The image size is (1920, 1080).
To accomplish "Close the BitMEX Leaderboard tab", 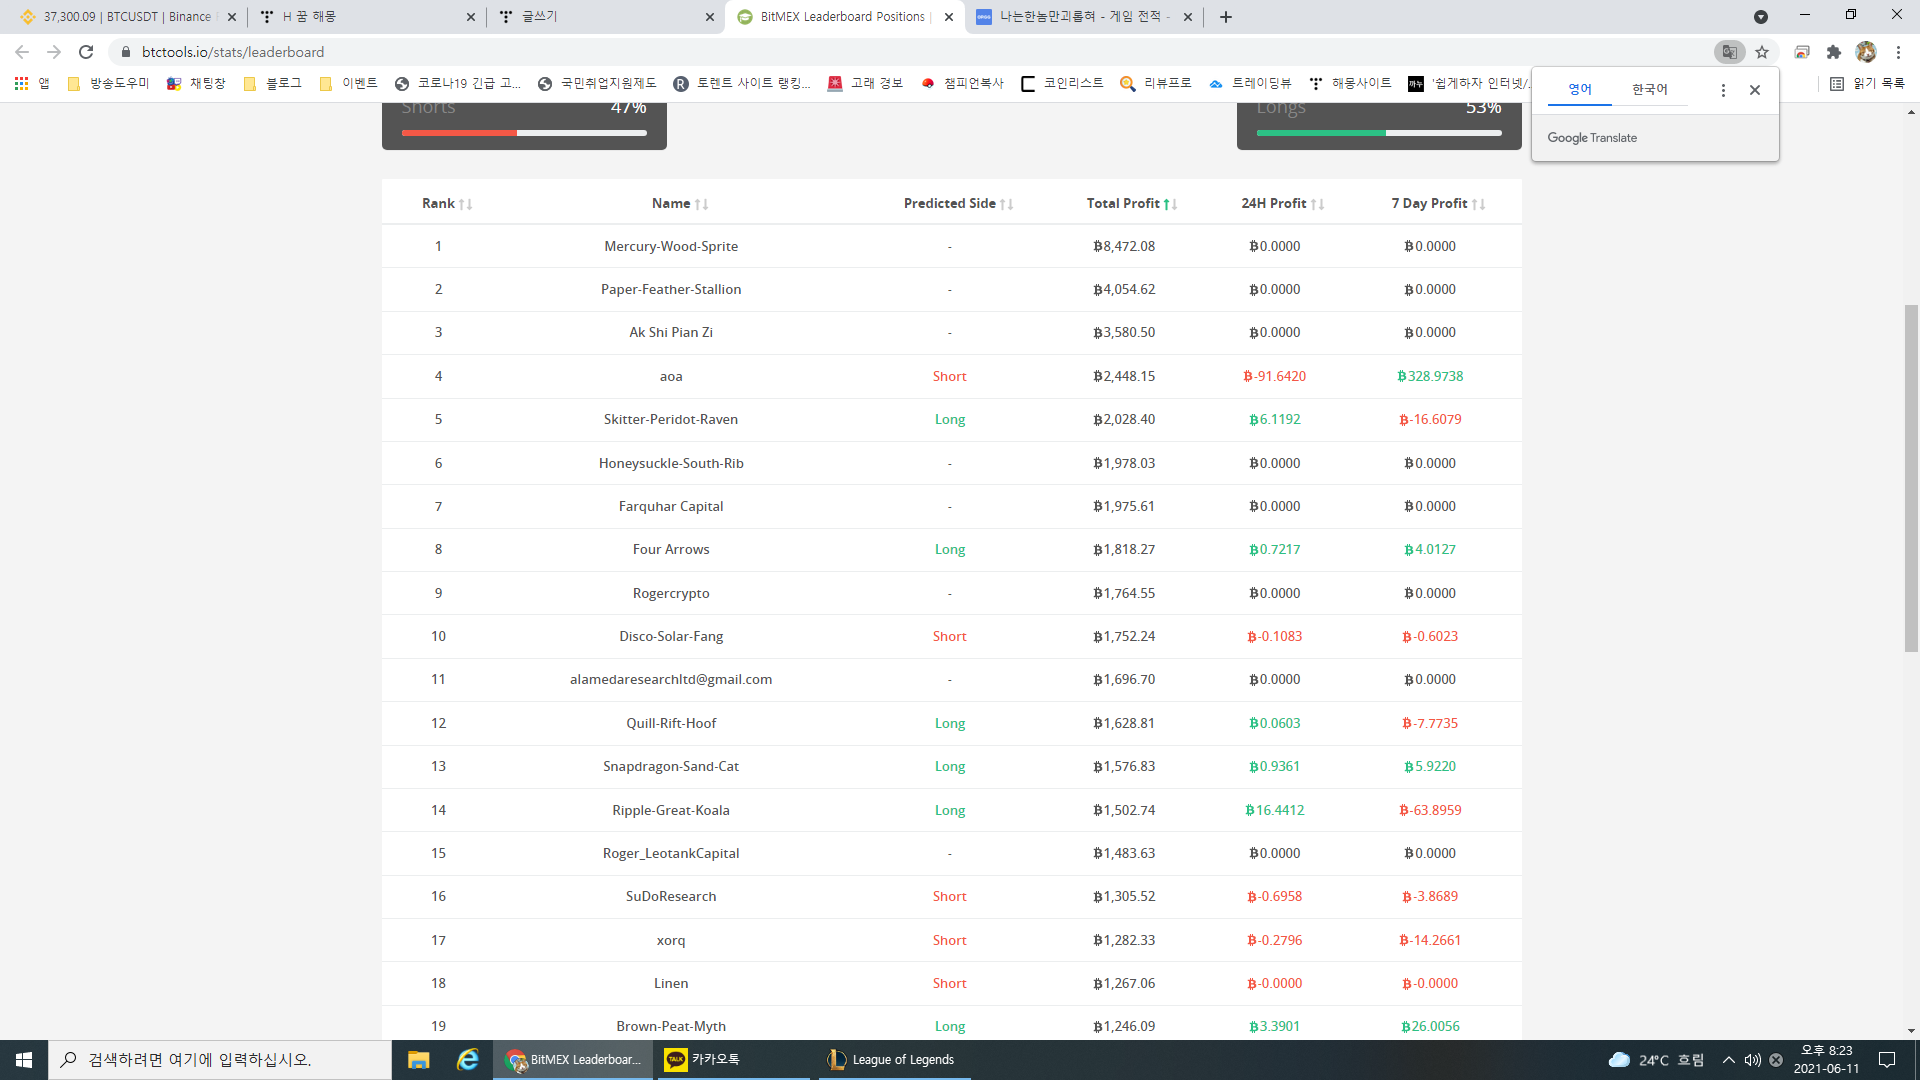I will point(949,17).
